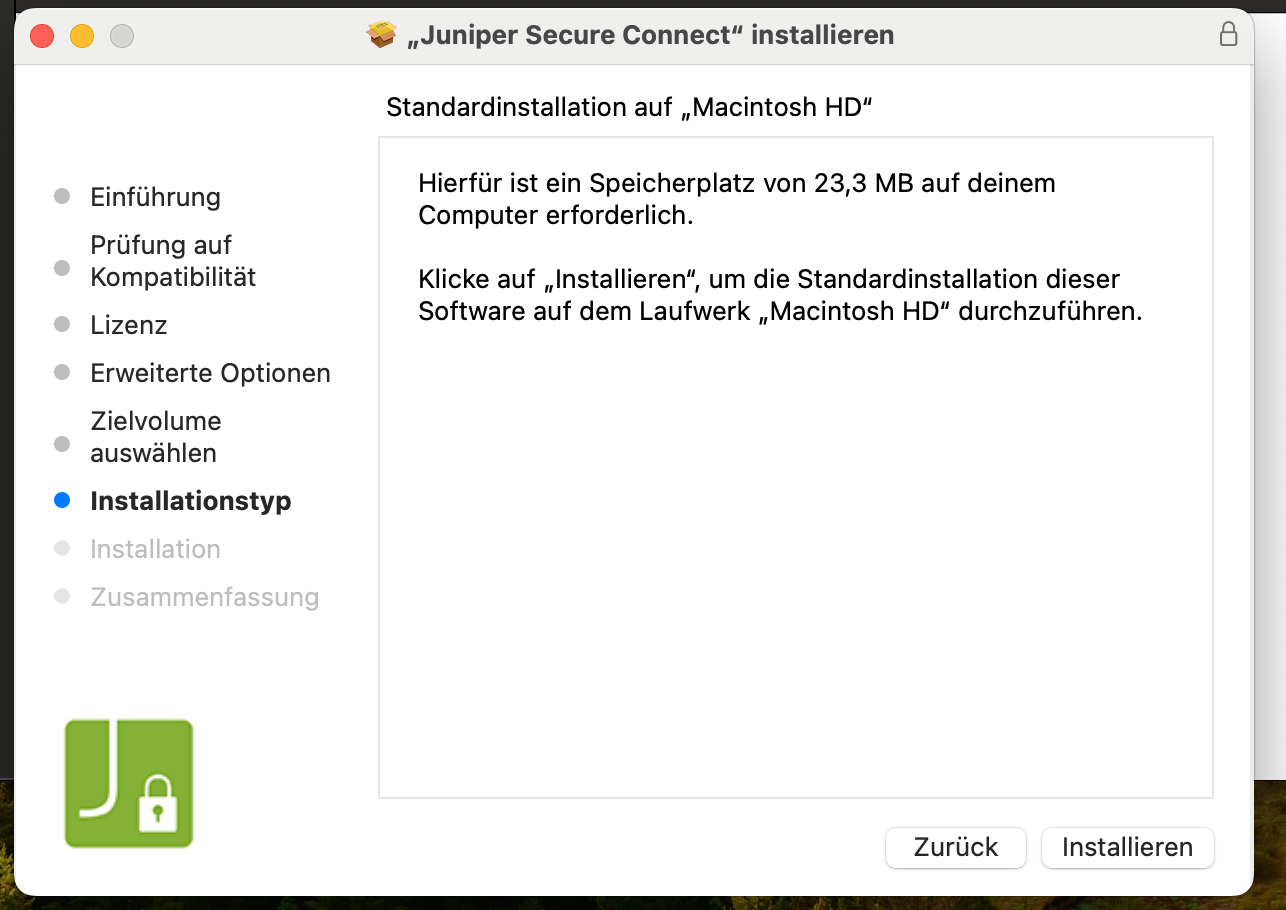
Task: Click the Installieren button
Action: [1127, 847]
